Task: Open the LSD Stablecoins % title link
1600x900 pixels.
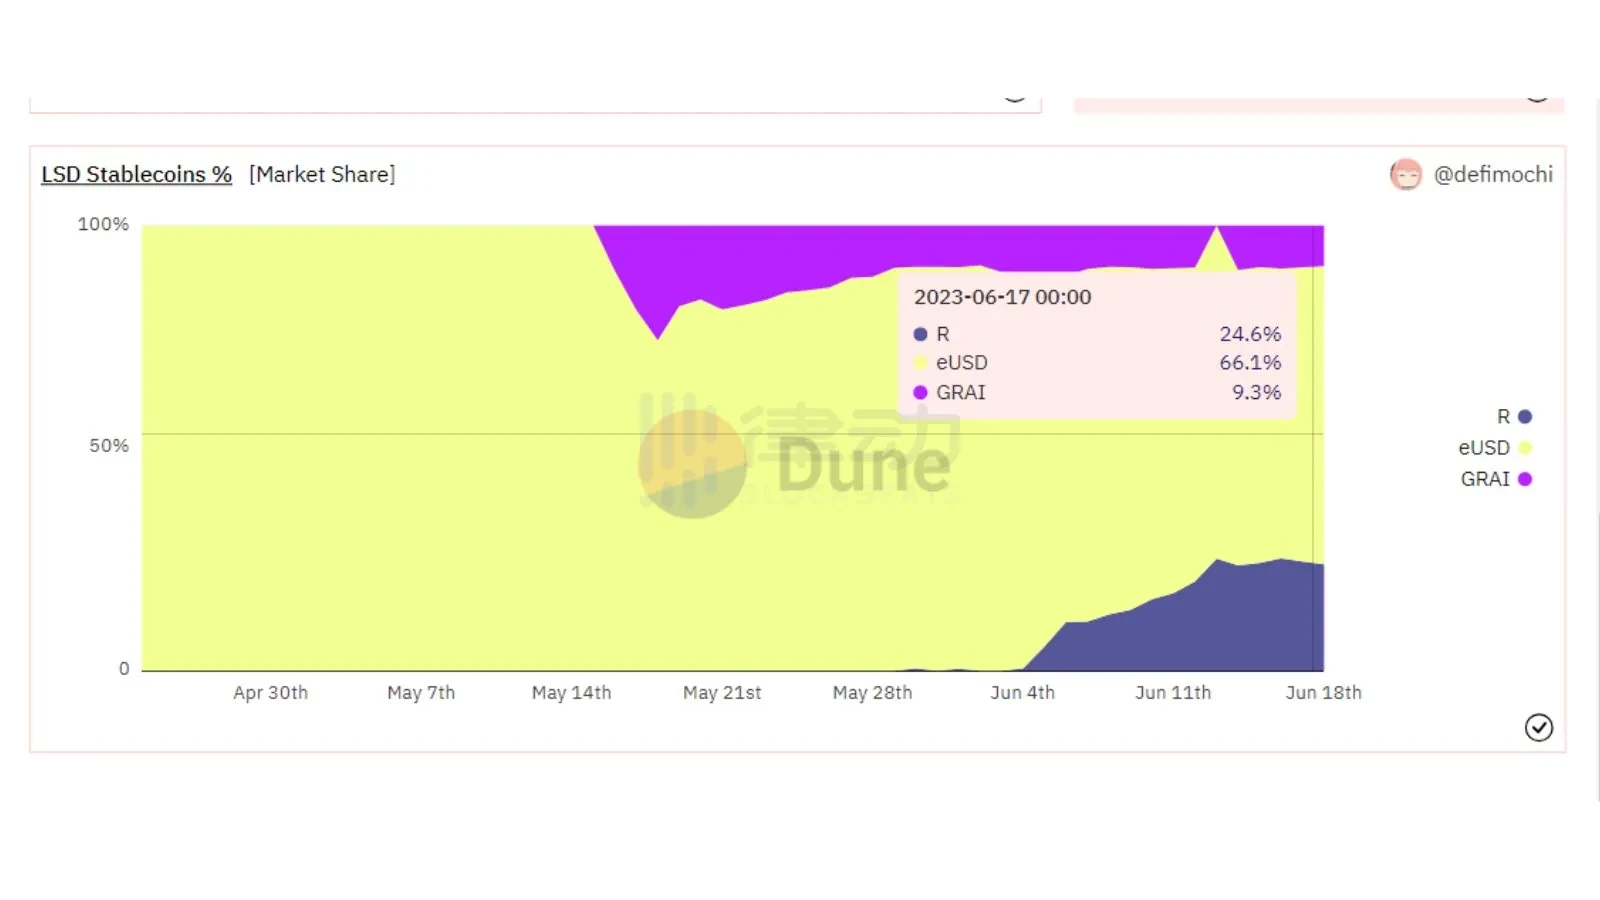Action: tap(136, 174)
